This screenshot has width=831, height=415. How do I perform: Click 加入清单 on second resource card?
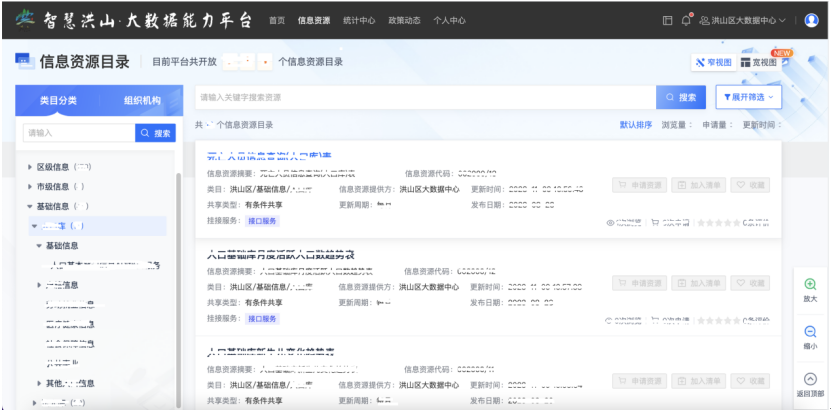(x=699, y=283)
